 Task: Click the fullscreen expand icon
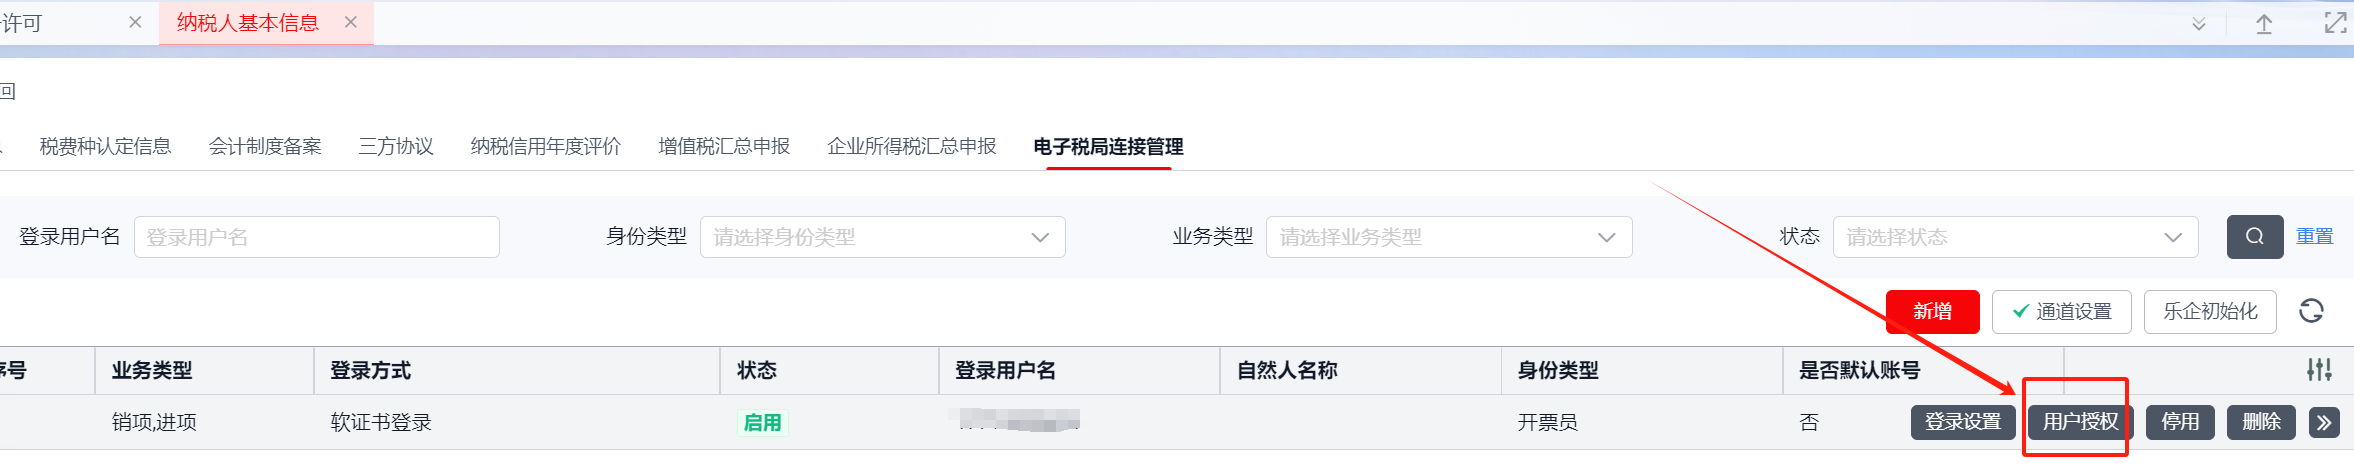(x=2335, y=23)
